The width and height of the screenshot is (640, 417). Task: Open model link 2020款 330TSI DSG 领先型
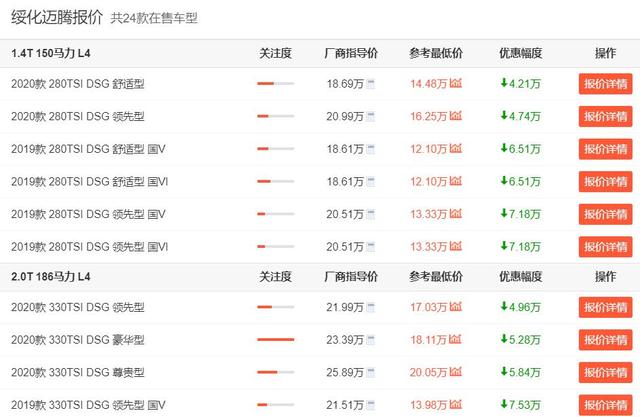tap(78, 307)
